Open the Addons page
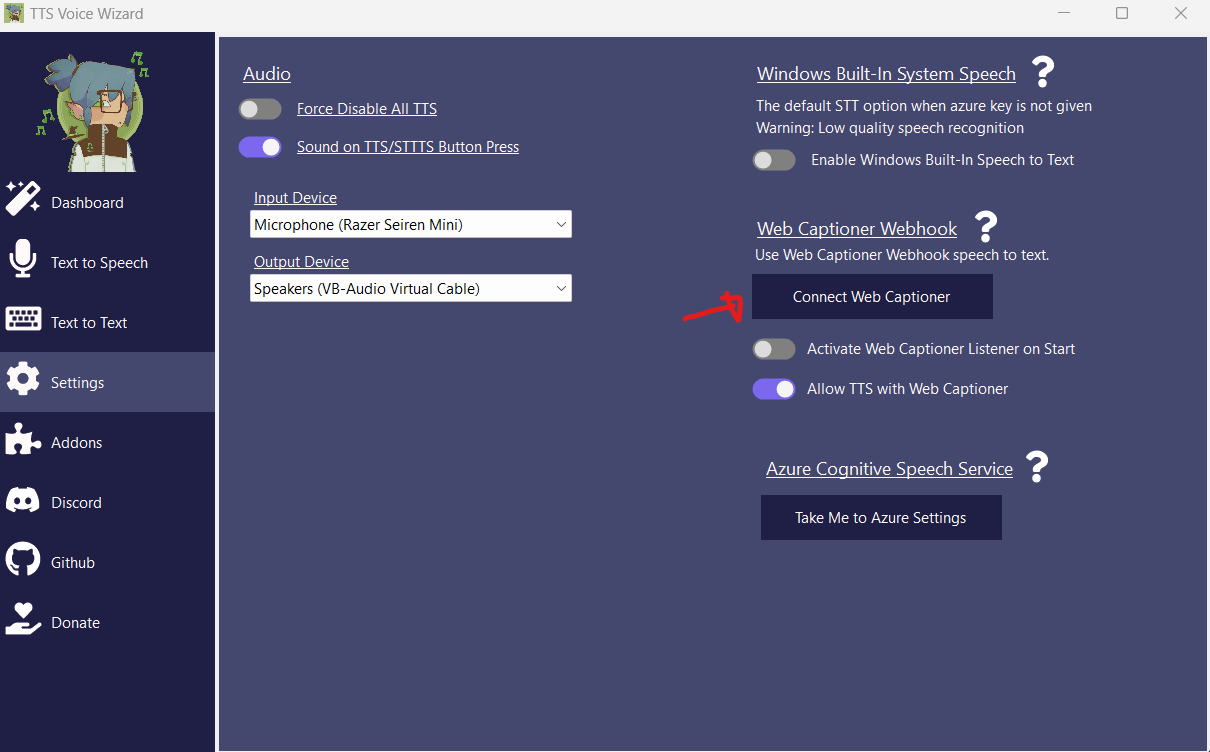The width and height of the screenshot is (1210, 752). pos(107,442)
